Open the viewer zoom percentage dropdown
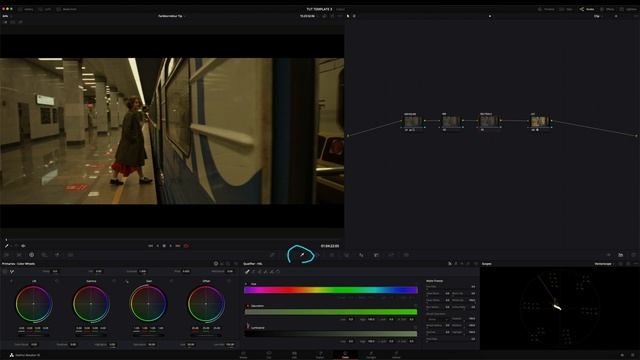Image resolution: width=640 pixels, height=360 pixels. click(x=6, y=16)
